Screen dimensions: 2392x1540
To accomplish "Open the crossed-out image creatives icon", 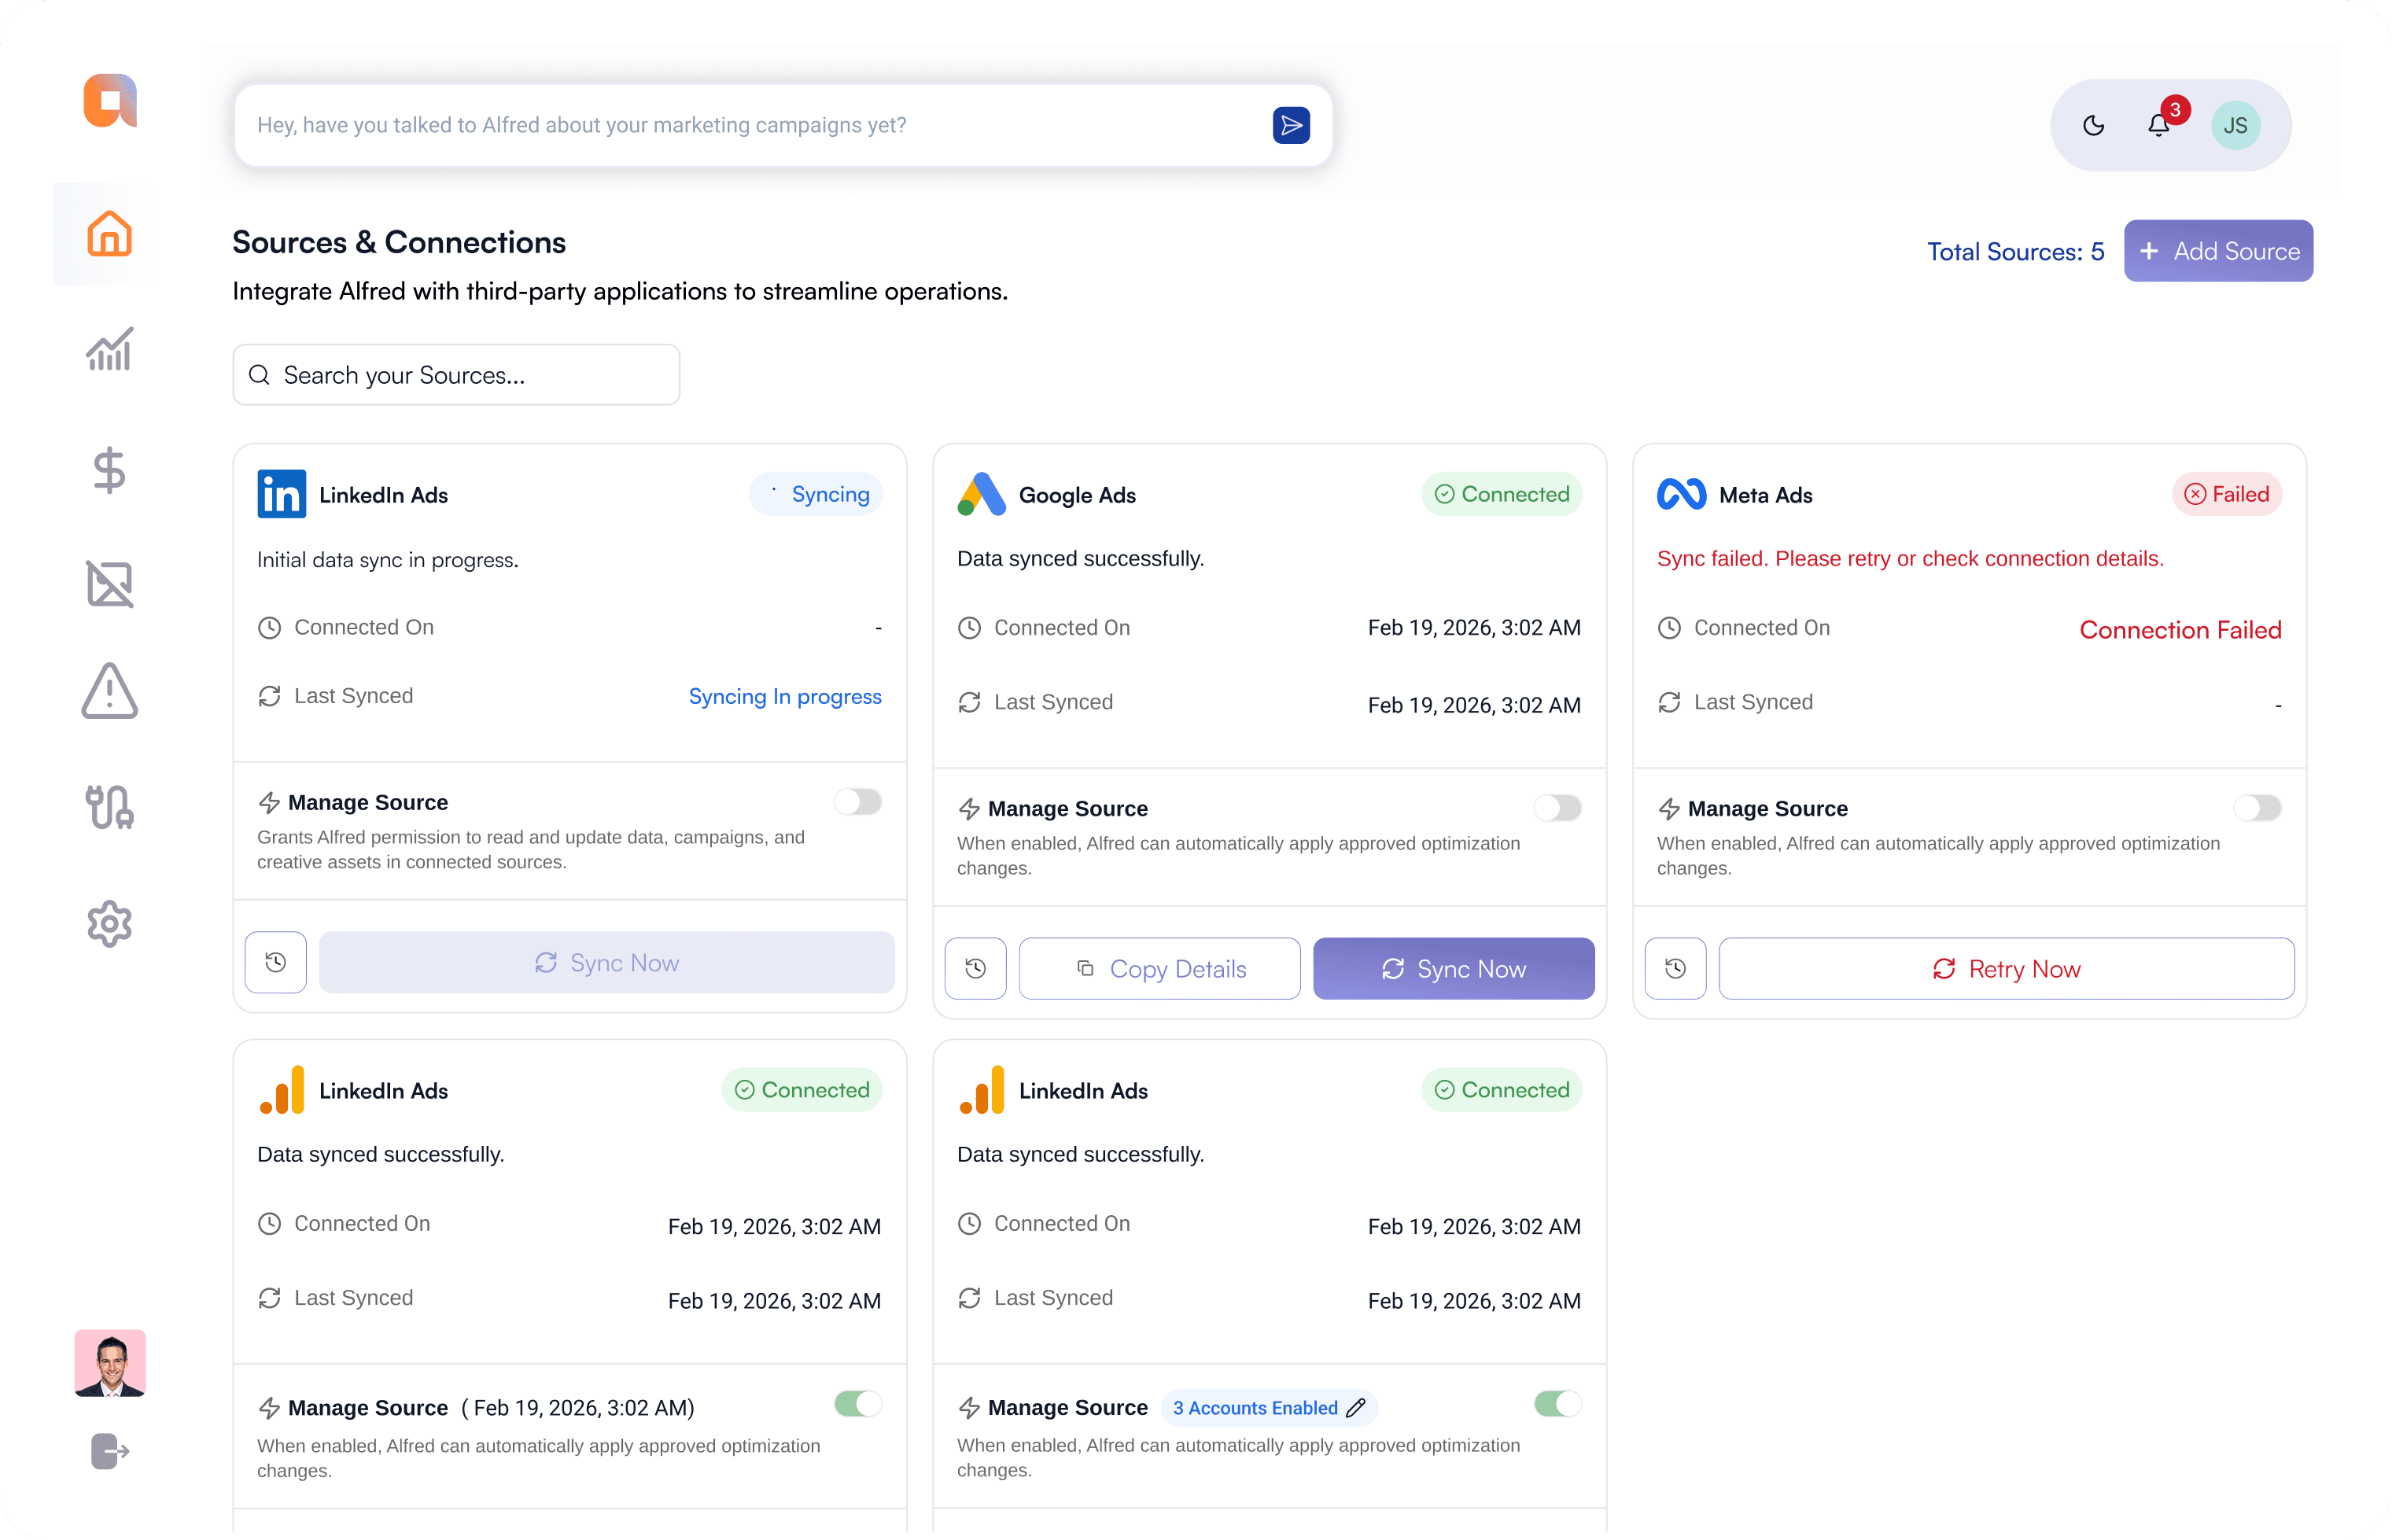I will pyautogui.click(x=109, y=584).
